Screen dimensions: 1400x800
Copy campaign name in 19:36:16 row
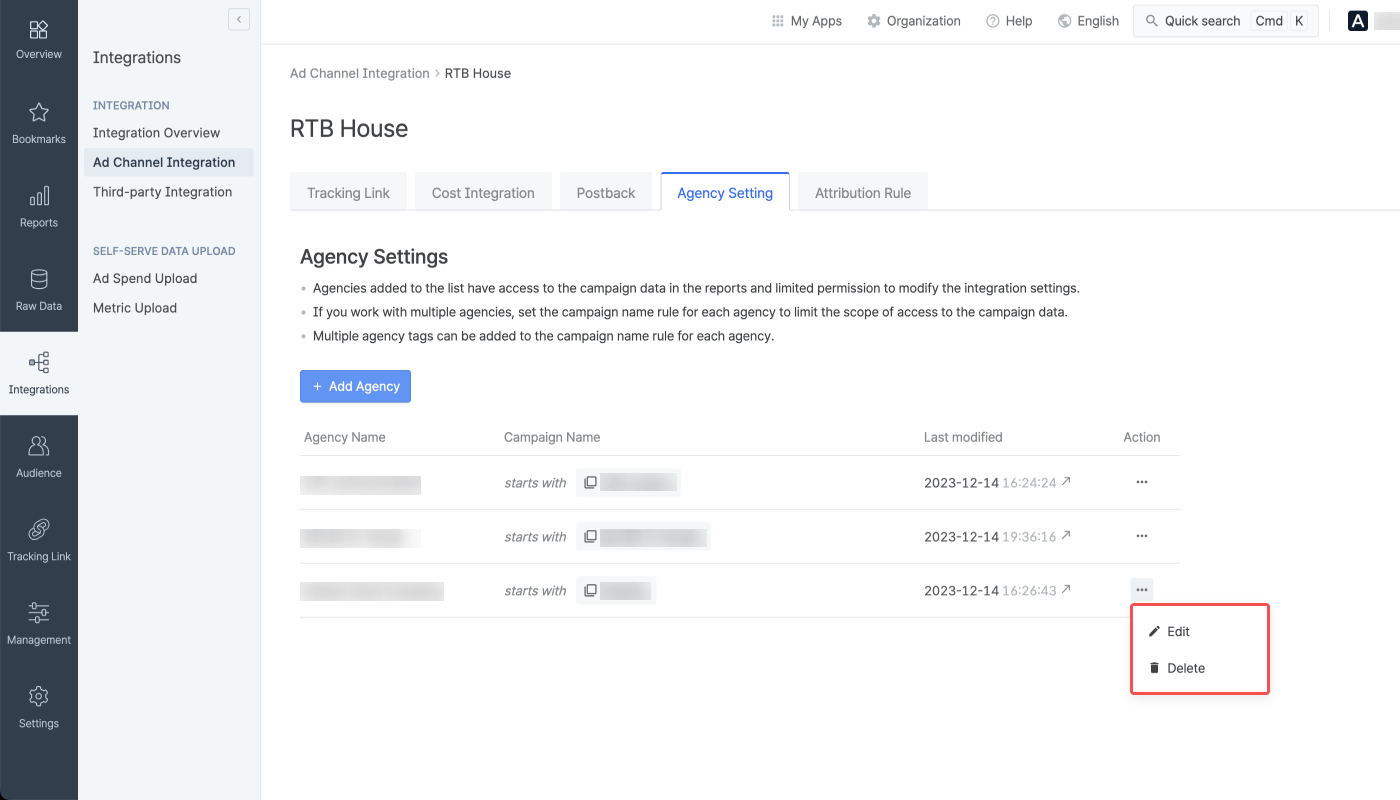click(591, 536)
